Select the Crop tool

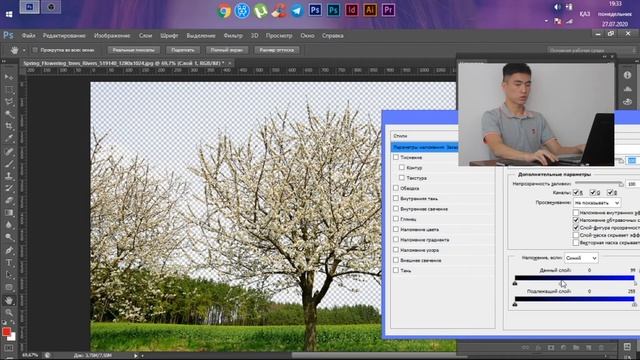tap(9, 126)
